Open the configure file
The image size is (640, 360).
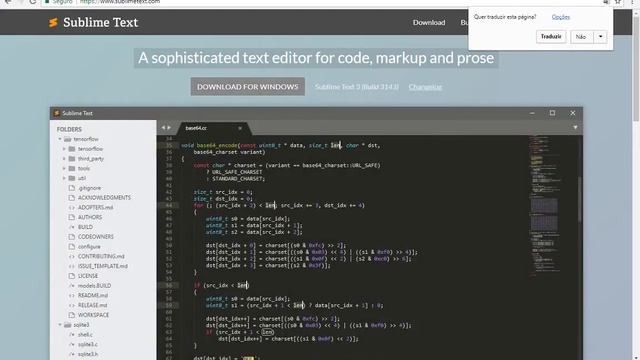[89, 247]
